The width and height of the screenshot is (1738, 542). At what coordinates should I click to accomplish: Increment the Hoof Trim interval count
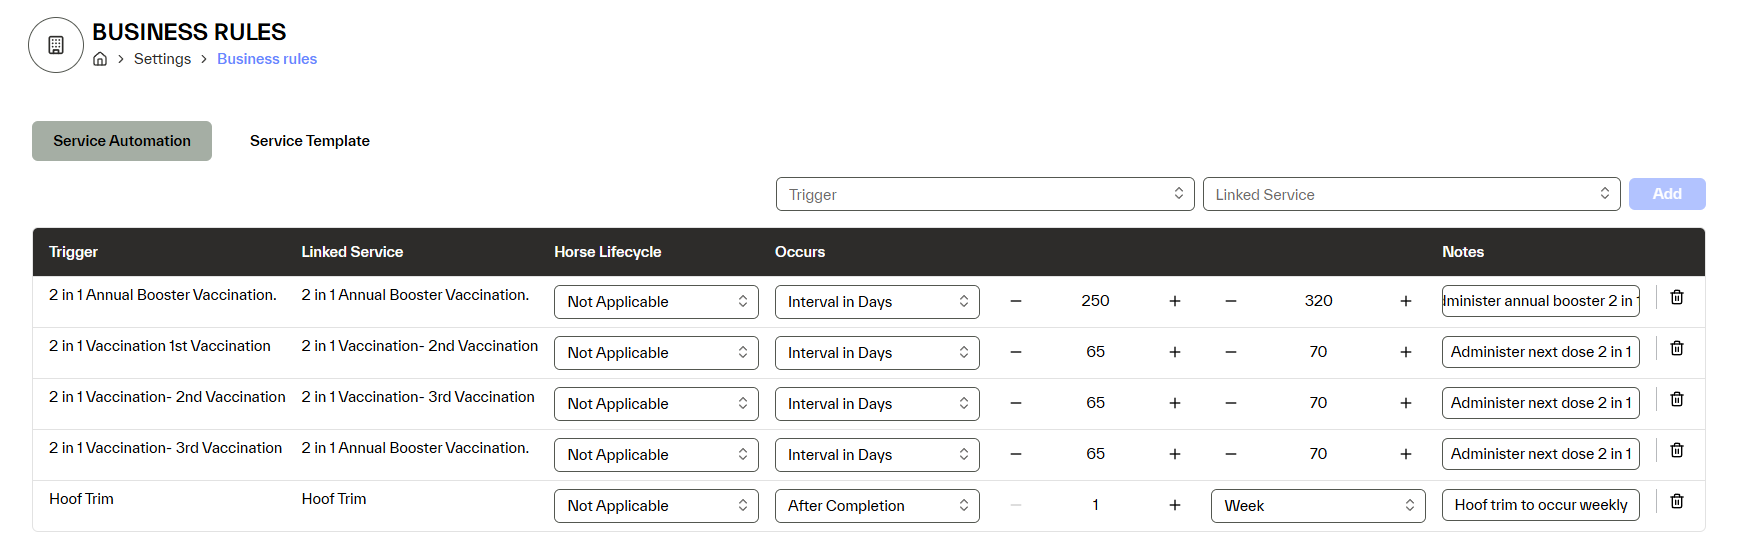(x=1175, y=506)
